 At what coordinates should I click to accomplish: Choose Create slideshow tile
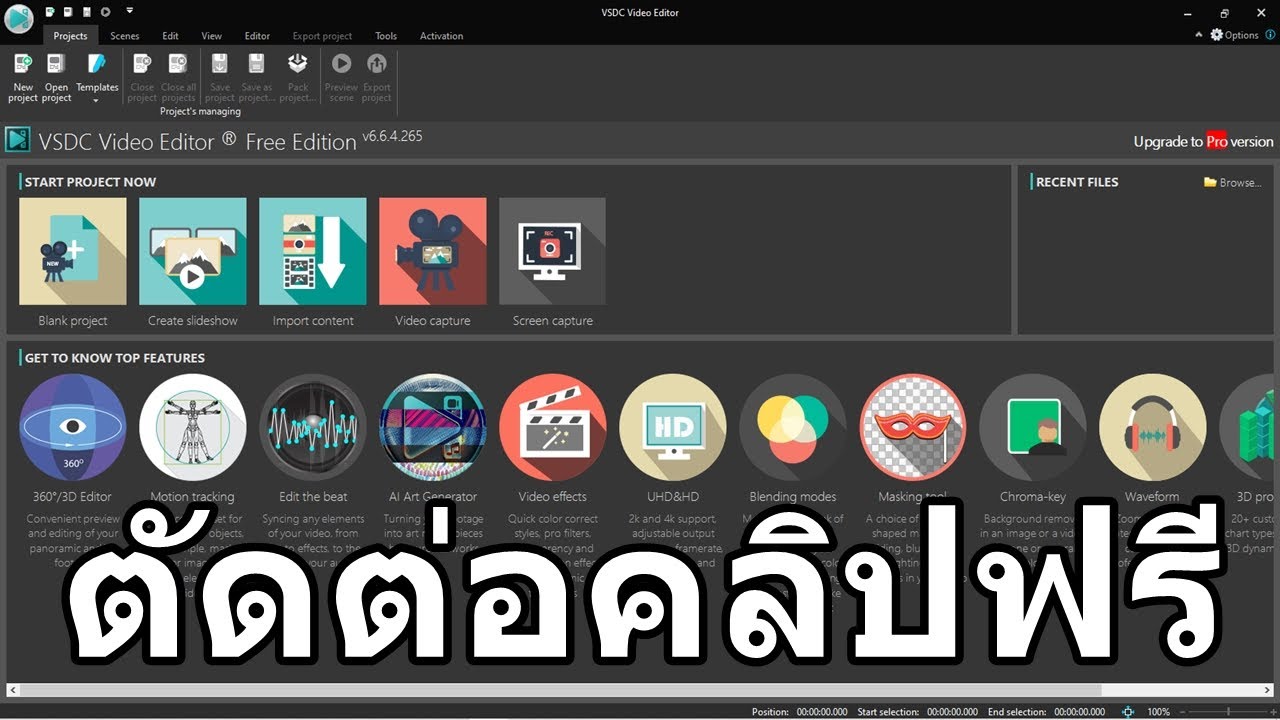[x=193, y=251]
